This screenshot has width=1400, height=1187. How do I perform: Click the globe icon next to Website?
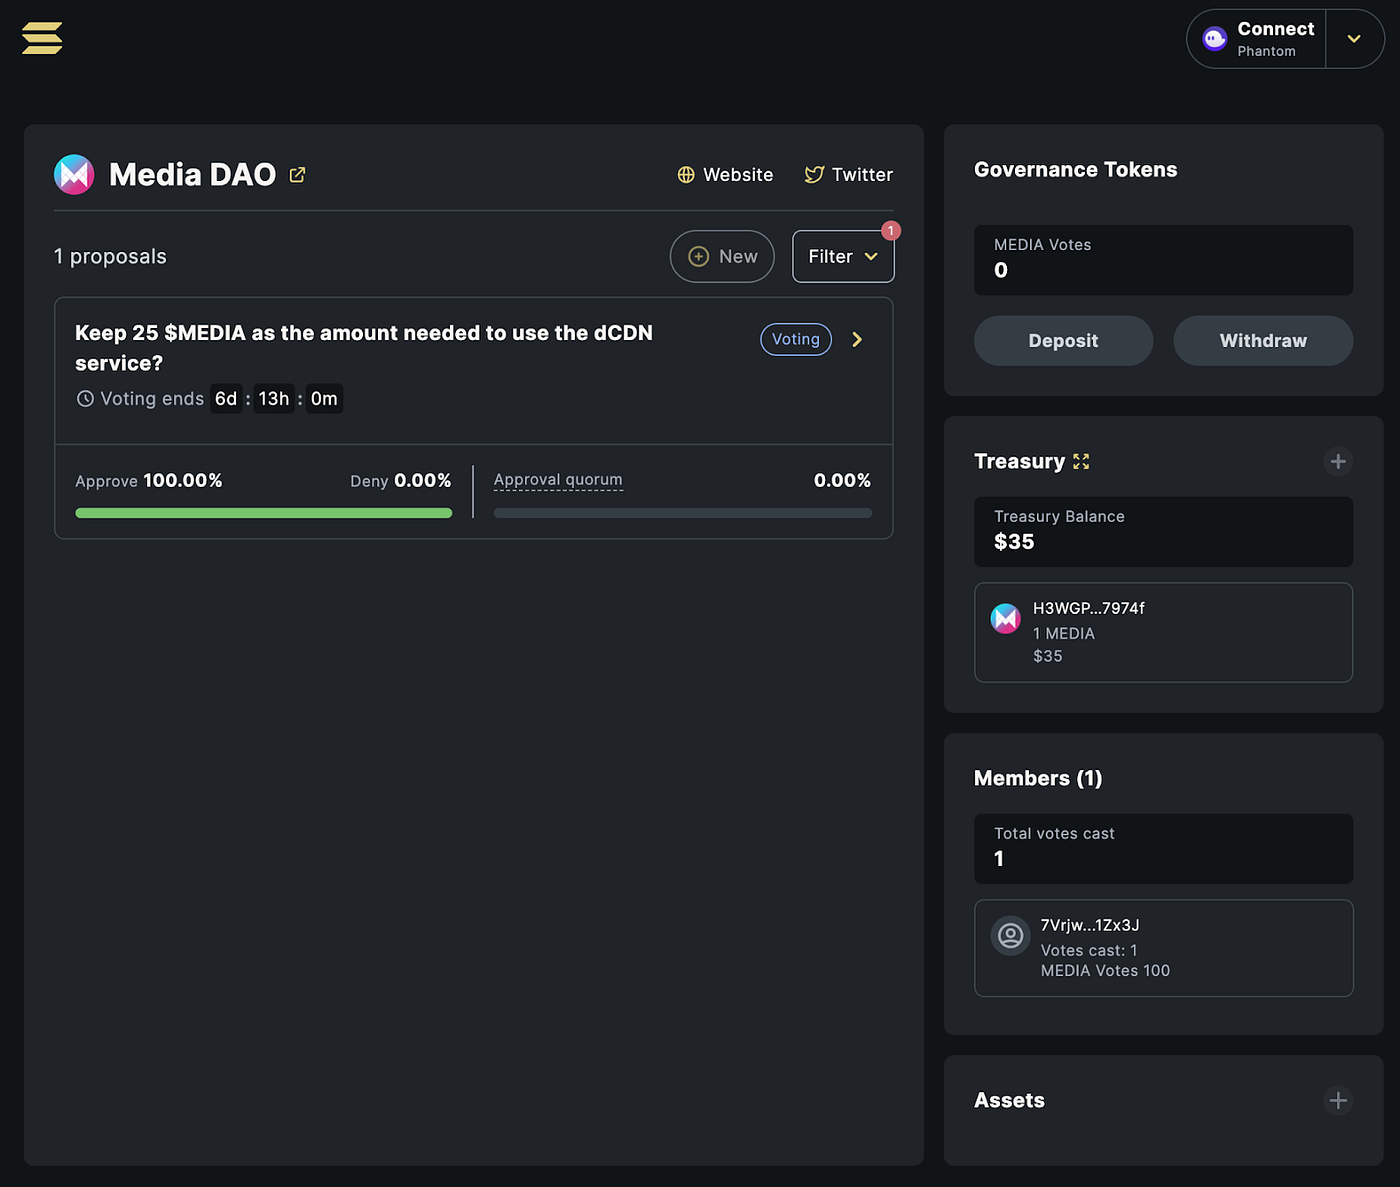[686, 175]
